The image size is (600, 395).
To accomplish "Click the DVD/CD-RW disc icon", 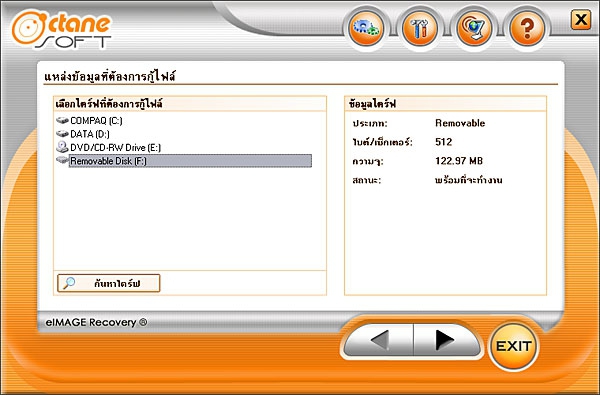I will pyautogui.click(x=62, y=147).
